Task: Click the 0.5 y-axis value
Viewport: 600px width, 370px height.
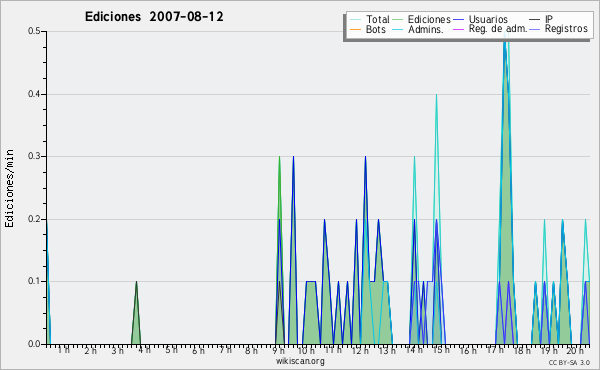Action: pyautogui.click(x=34, y=31)
